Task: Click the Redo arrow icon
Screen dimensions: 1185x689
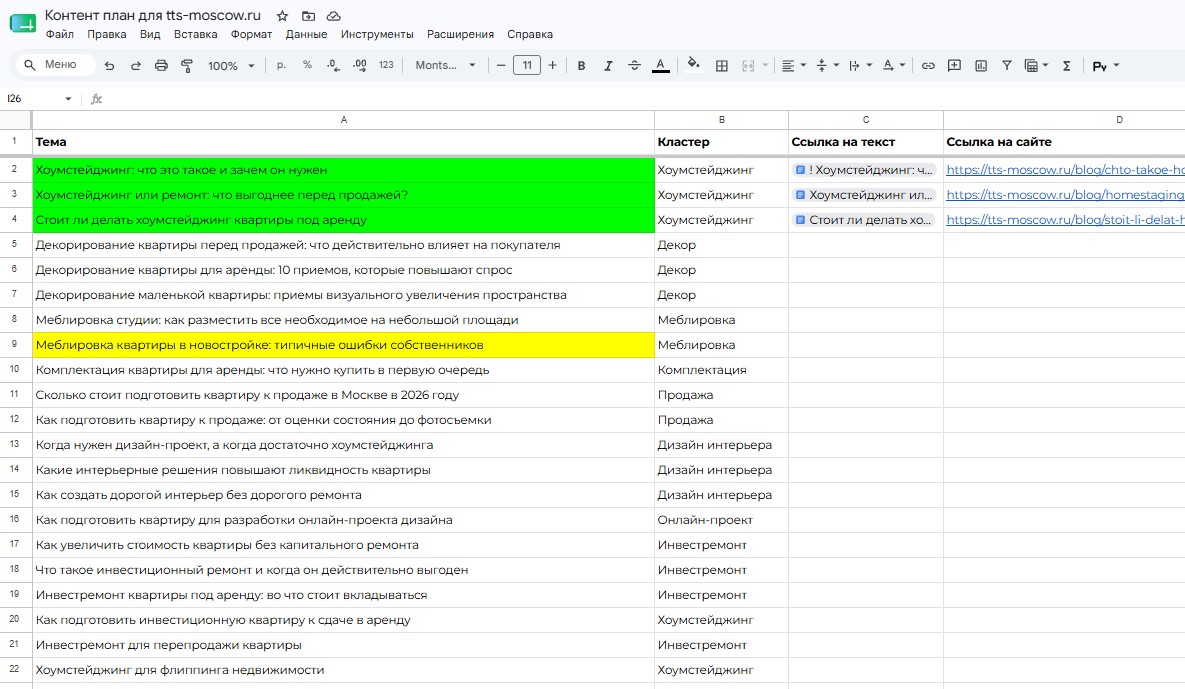Action: (135, 66)
